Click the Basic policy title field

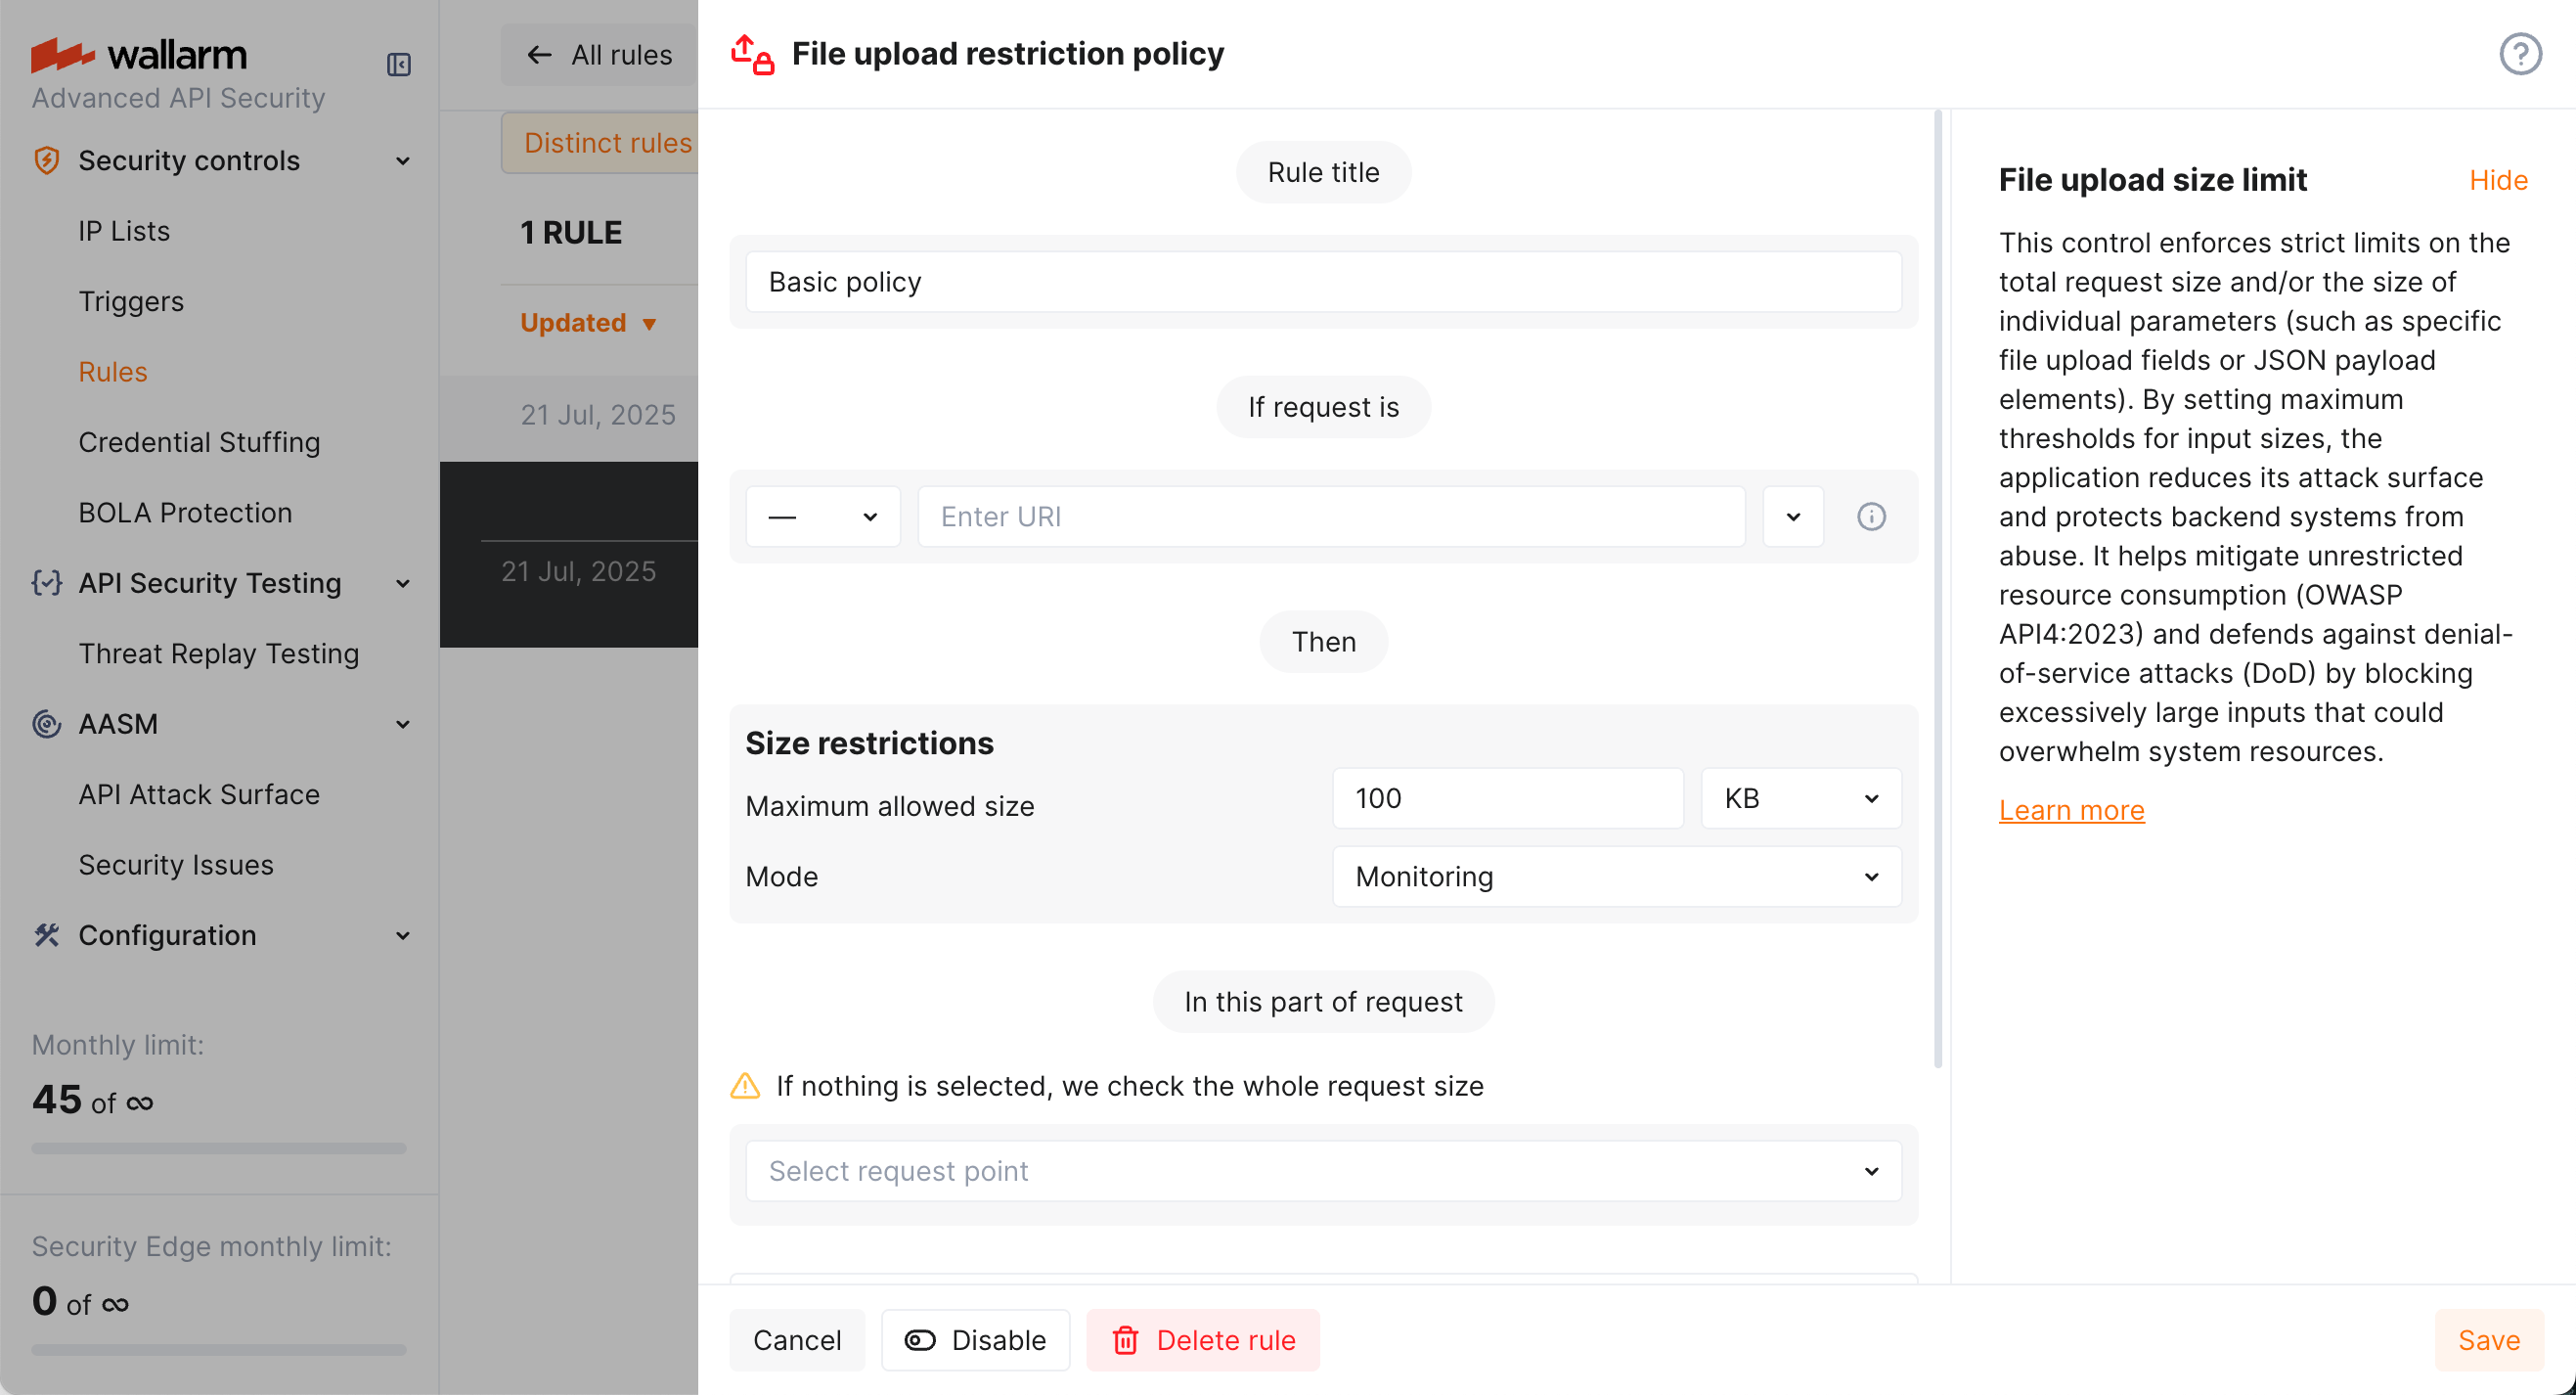pyautogui.click(x=1322, y=282)
